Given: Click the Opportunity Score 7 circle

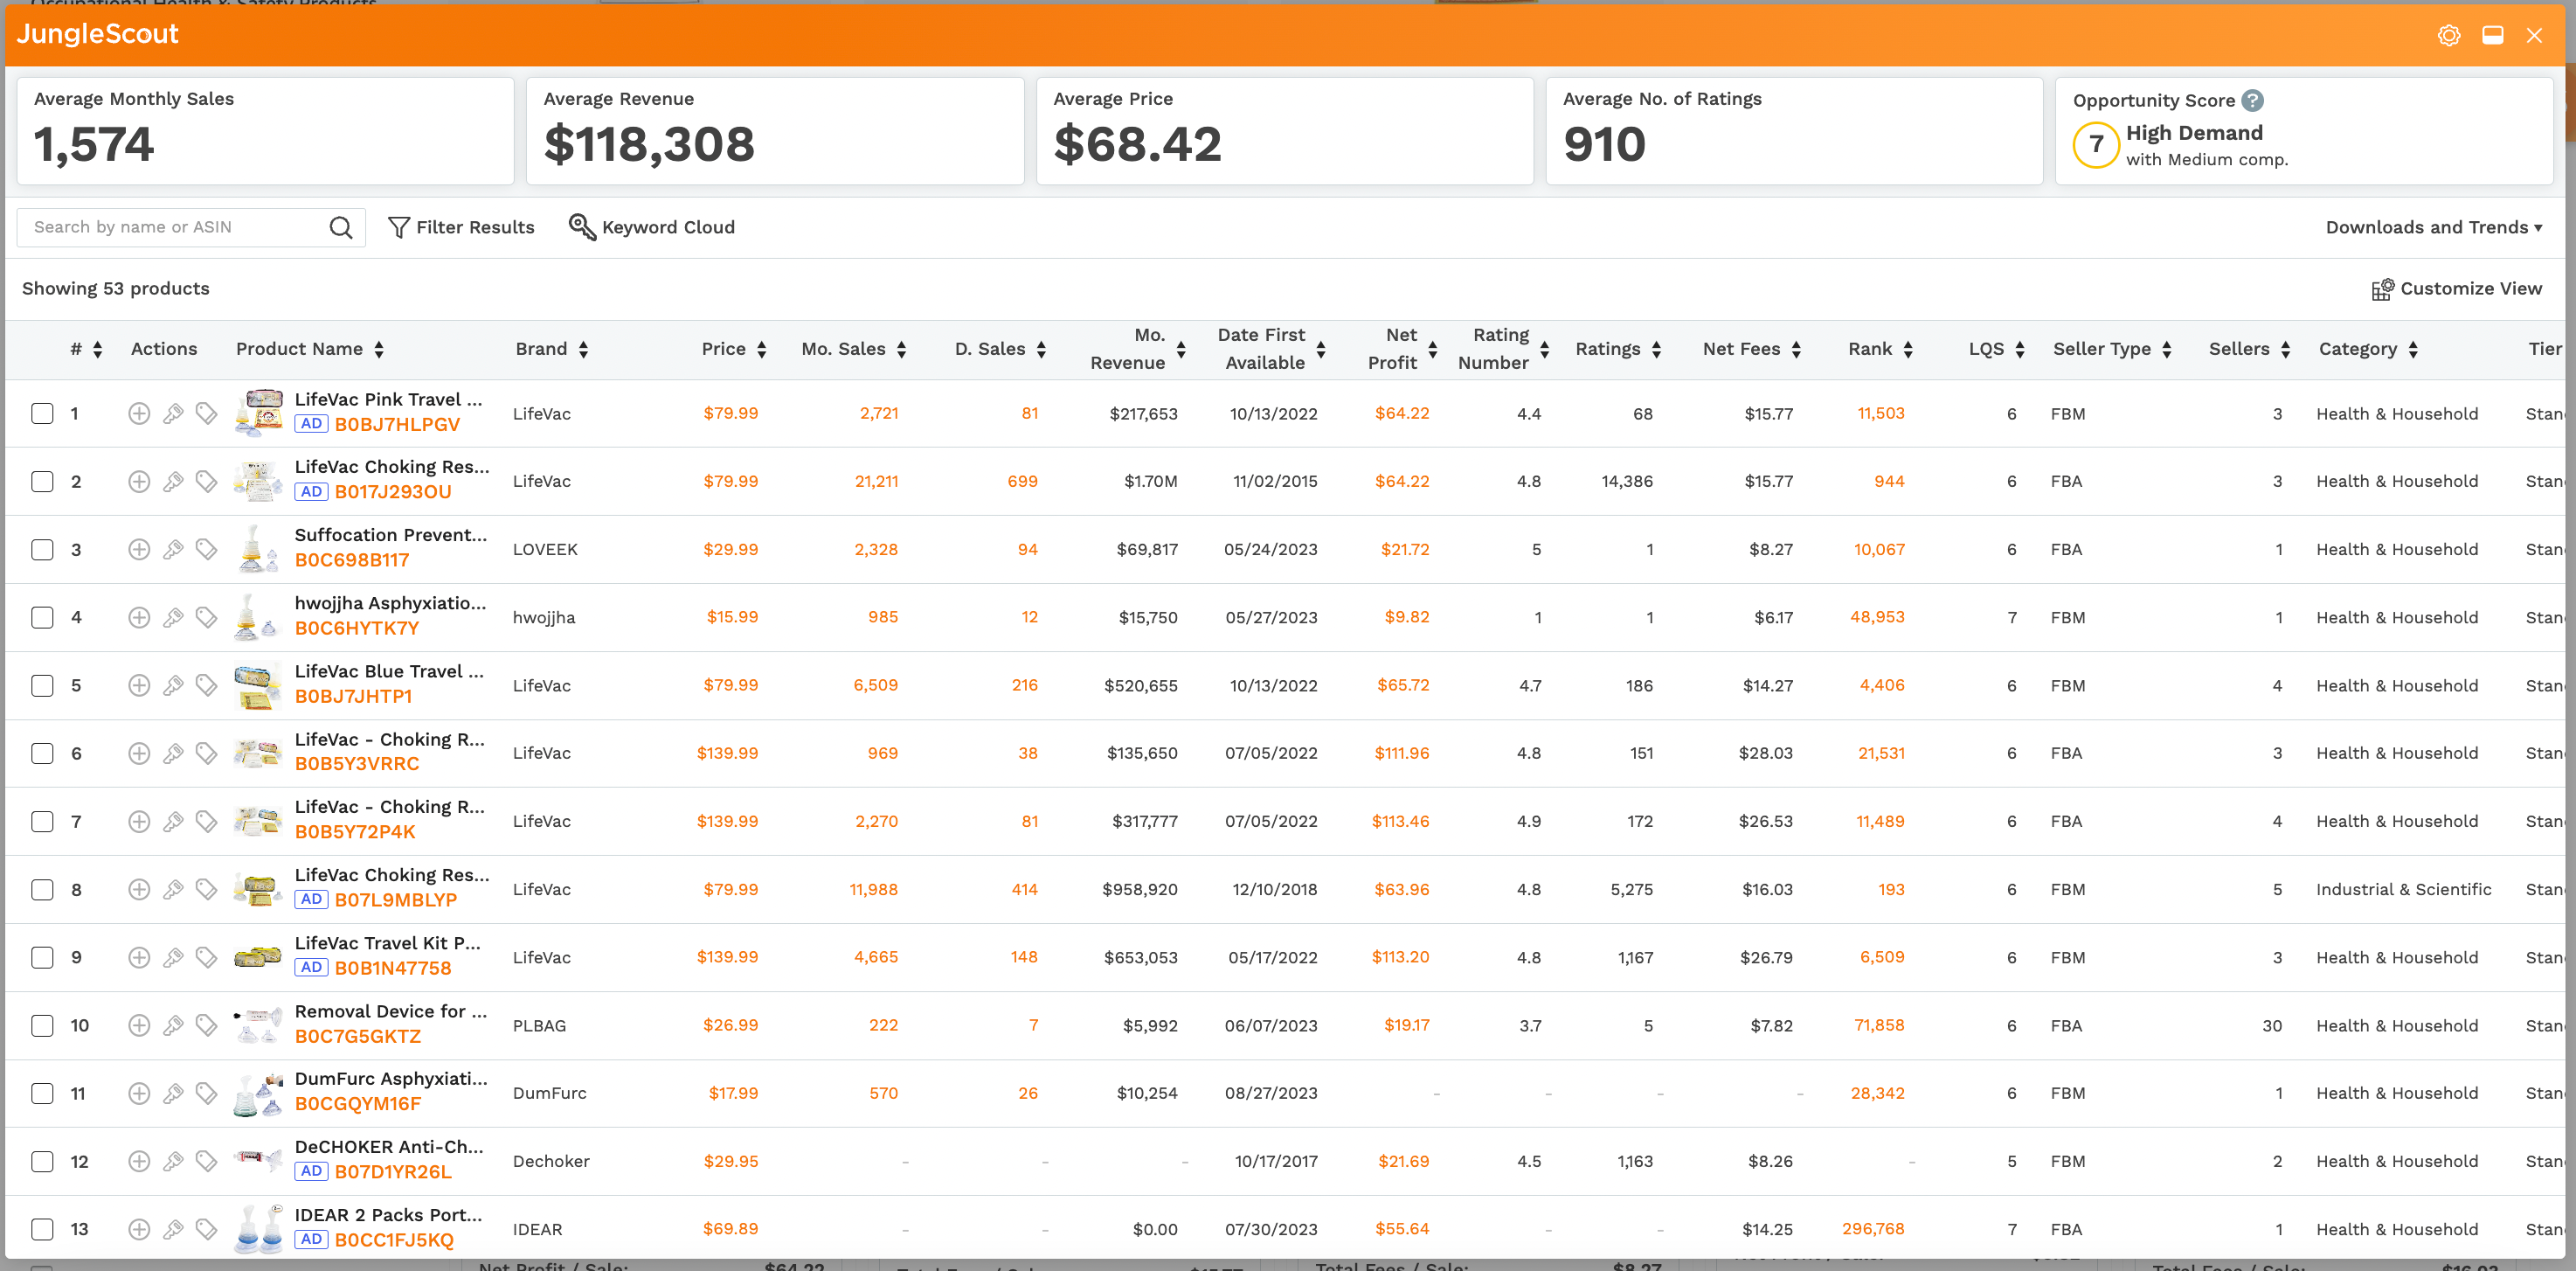Looking at the screenshot, I should [x=2096, y=145].
